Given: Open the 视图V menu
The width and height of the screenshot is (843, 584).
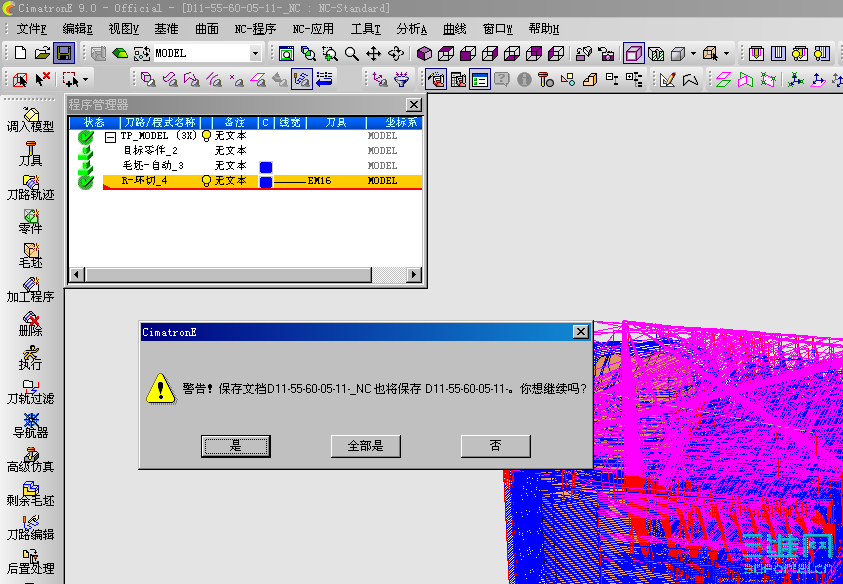Looking at the screenshot, I should (124, 29).
